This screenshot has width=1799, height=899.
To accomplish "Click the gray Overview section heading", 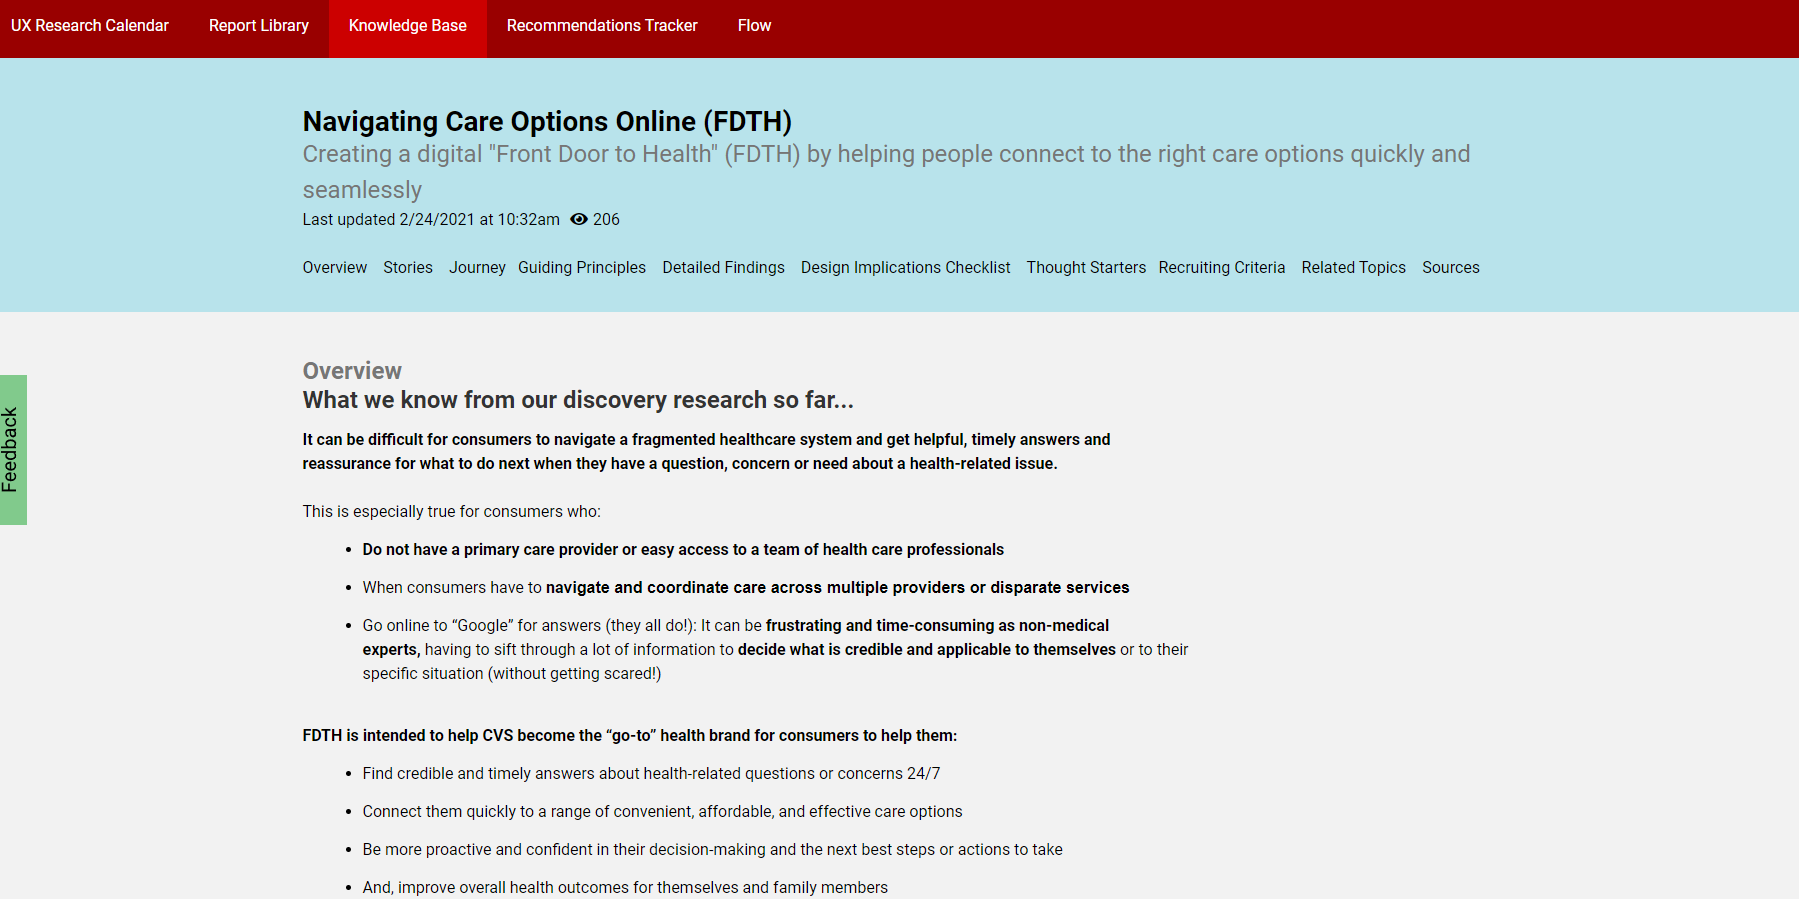I will point(352,371).
